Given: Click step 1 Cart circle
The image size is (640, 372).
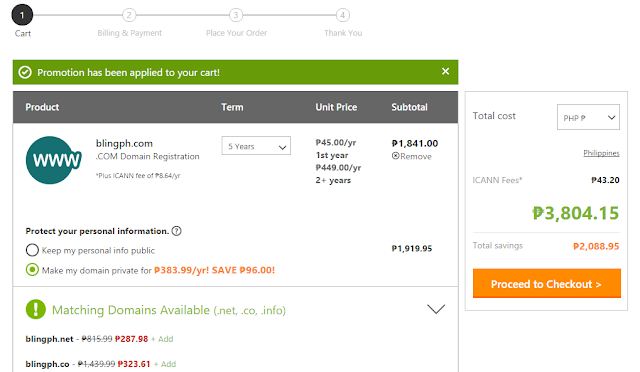Looking at the screenshot, I should 22,15.
